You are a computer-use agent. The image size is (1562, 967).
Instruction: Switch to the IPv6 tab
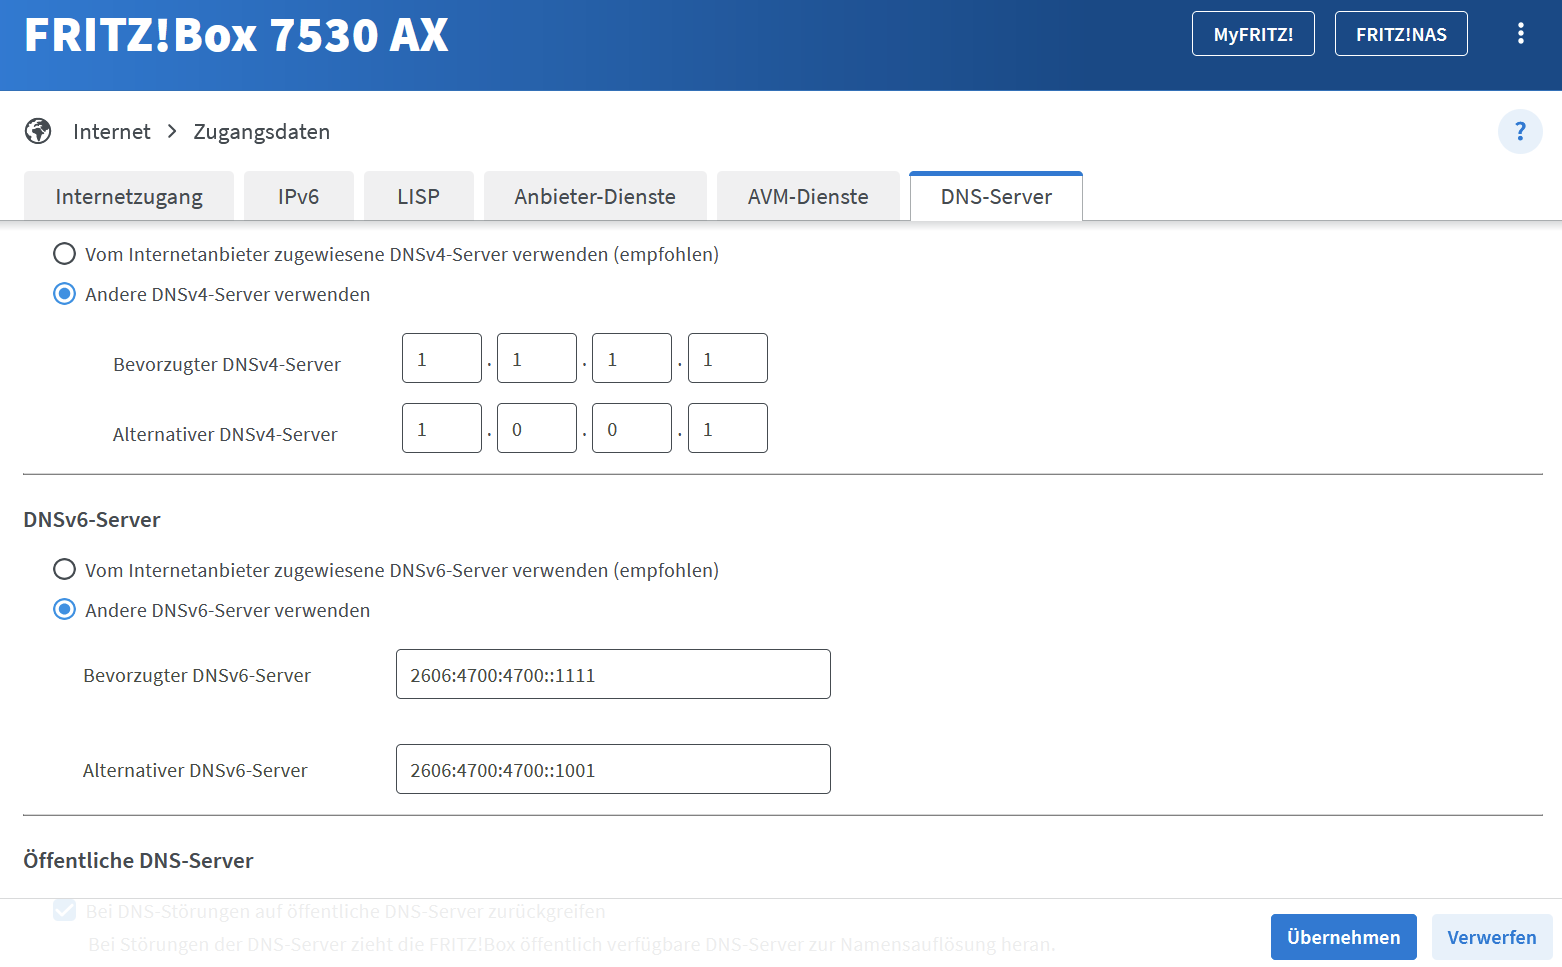coord(299,196)
